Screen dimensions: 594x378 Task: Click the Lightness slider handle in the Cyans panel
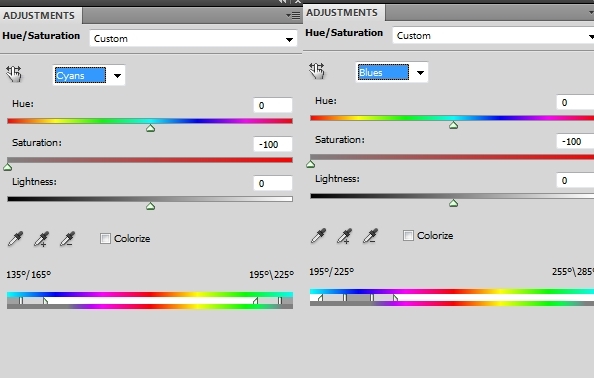tap(150, 206)
